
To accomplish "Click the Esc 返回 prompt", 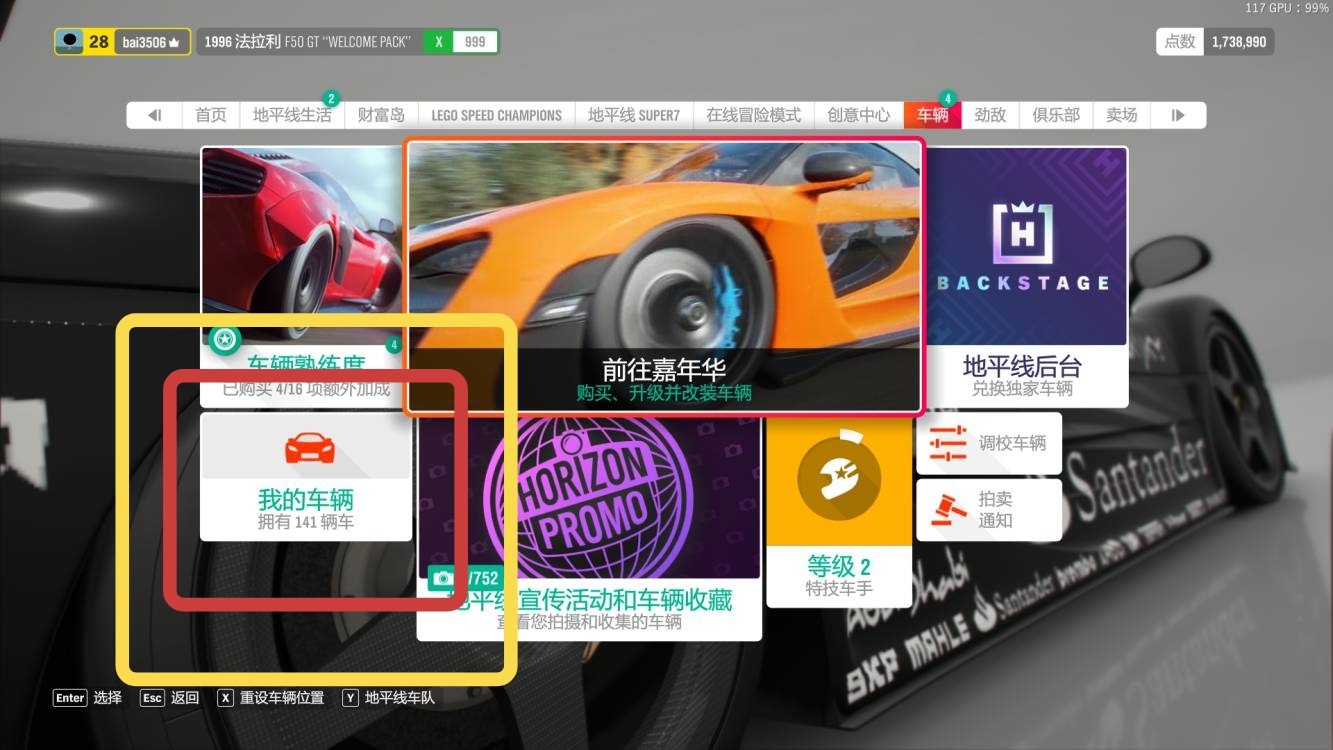I will point(169,698).
